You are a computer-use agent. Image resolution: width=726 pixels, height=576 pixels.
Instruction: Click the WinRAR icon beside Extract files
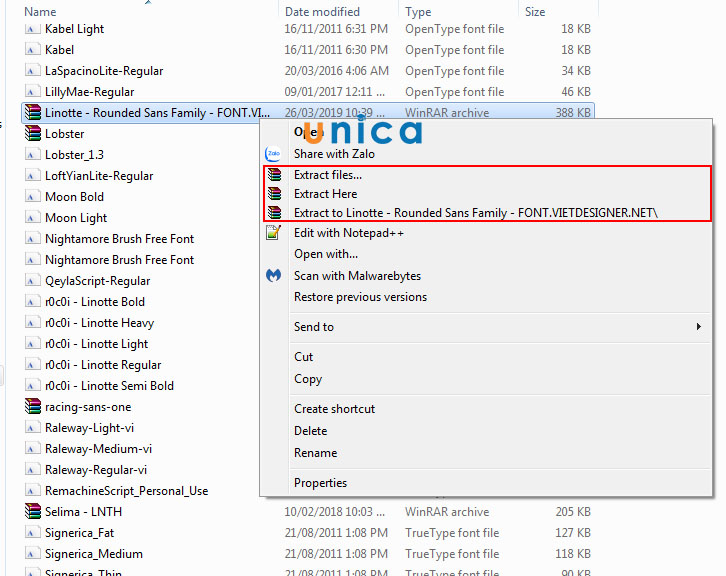pyautogui.click(x=274, y=175)
